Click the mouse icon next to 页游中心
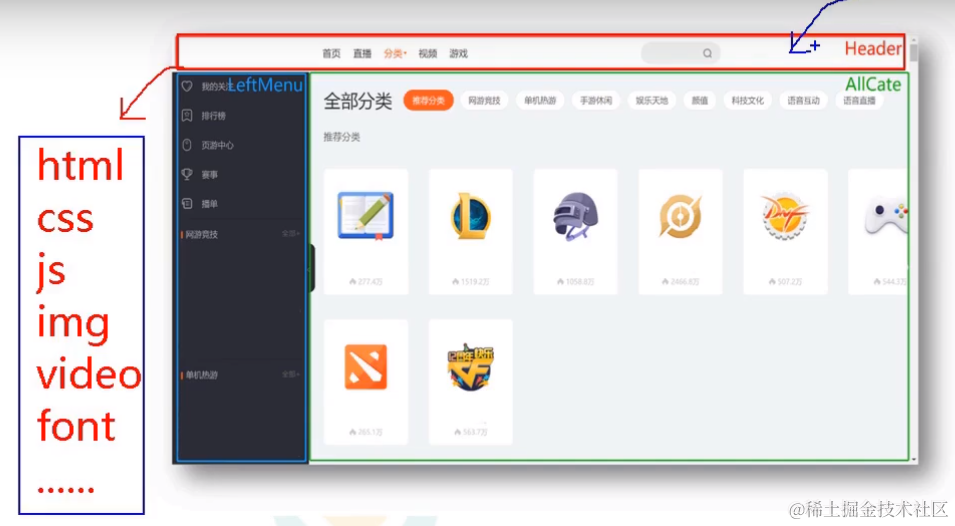This screenshot has width=955, height=526. (187, 145)
